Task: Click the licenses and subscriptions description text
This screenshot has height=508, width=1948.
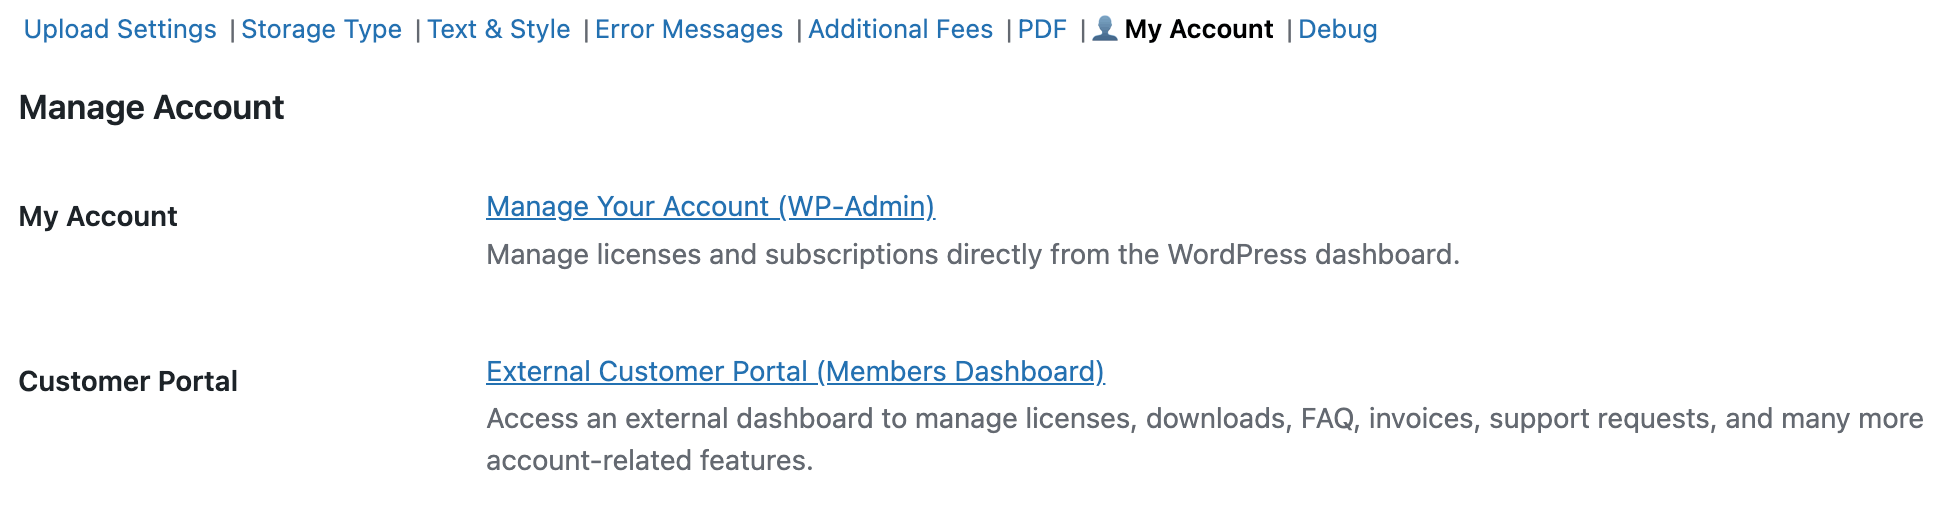Action: (972, 255)
